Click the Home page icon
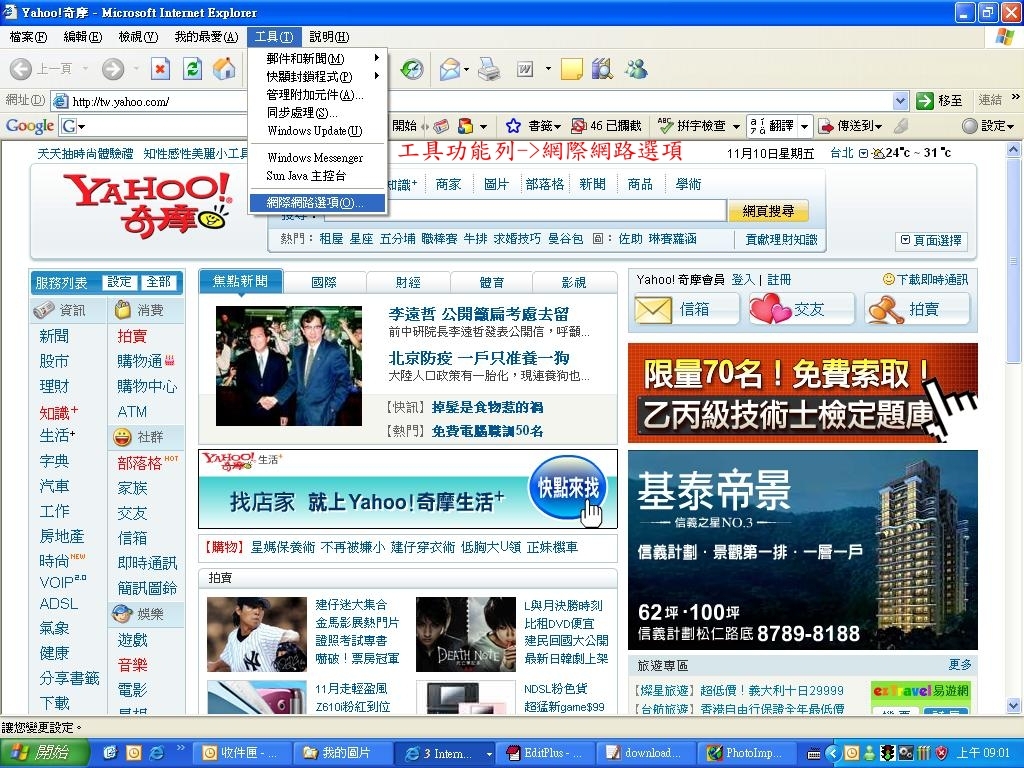Image resolution: width=1024 pixels, height=768 pixels. 224,69
